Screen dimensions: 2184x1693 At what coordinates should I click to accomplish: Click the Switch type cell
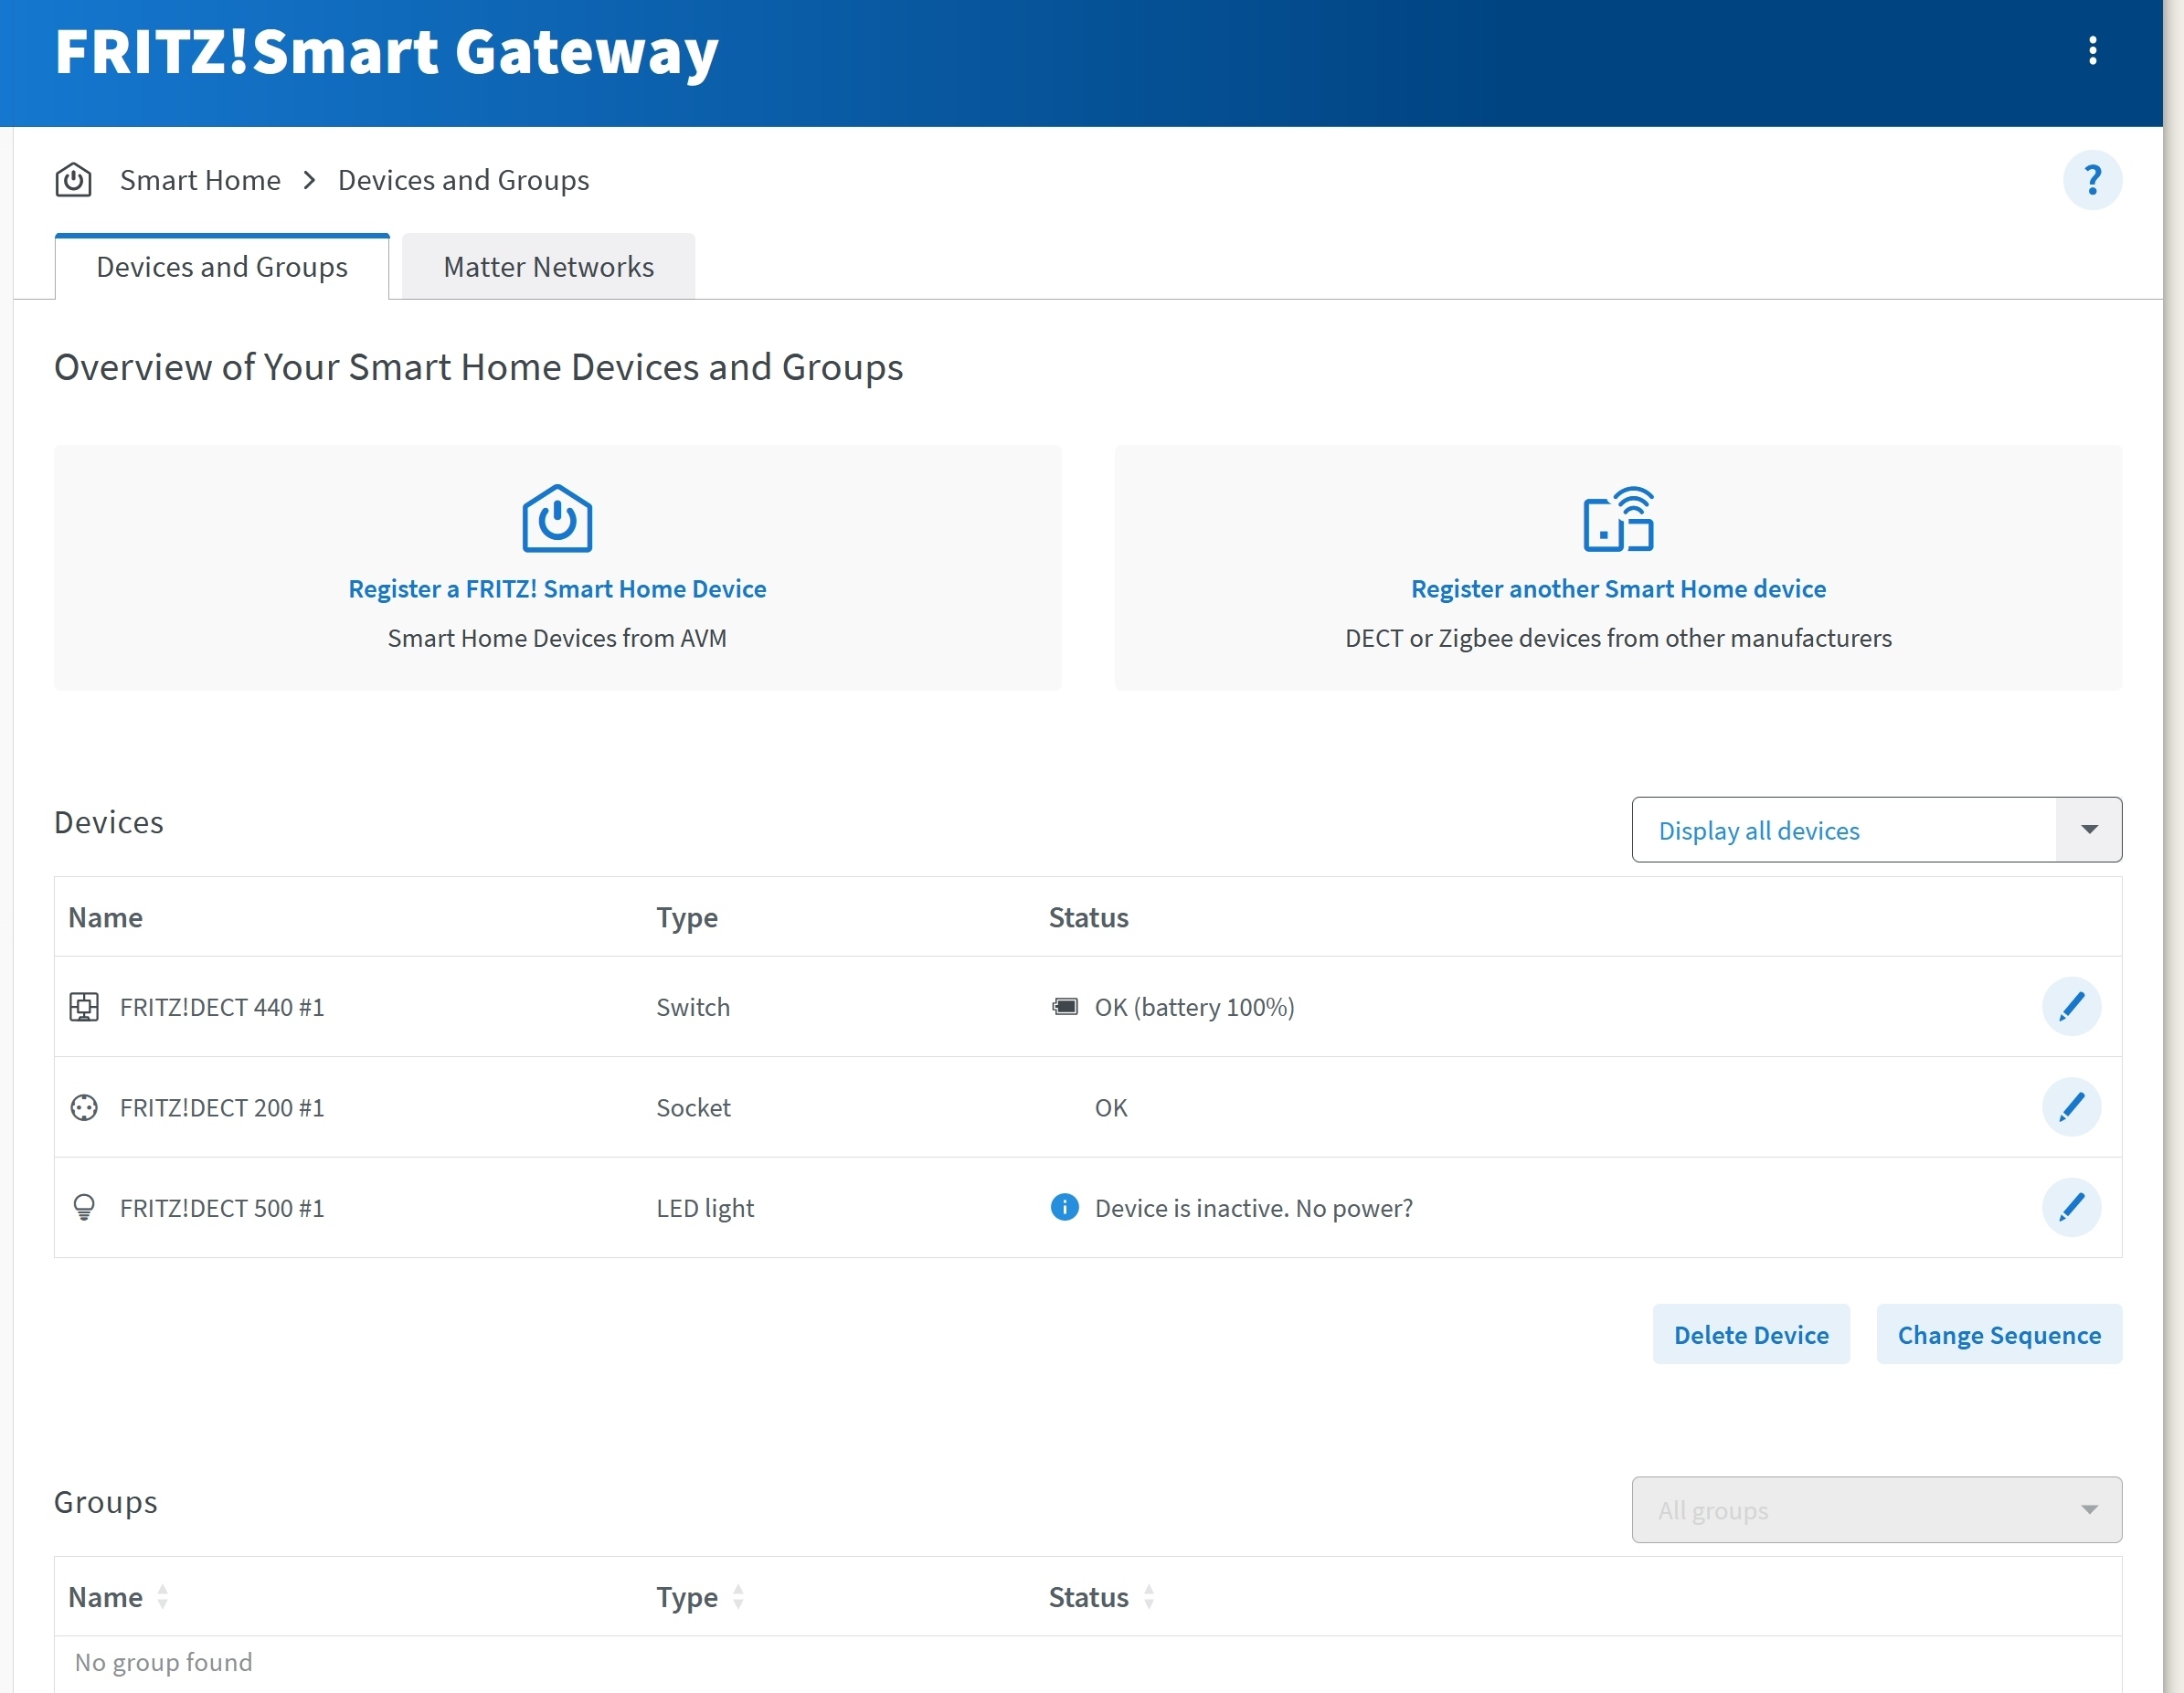(693, 1008)
